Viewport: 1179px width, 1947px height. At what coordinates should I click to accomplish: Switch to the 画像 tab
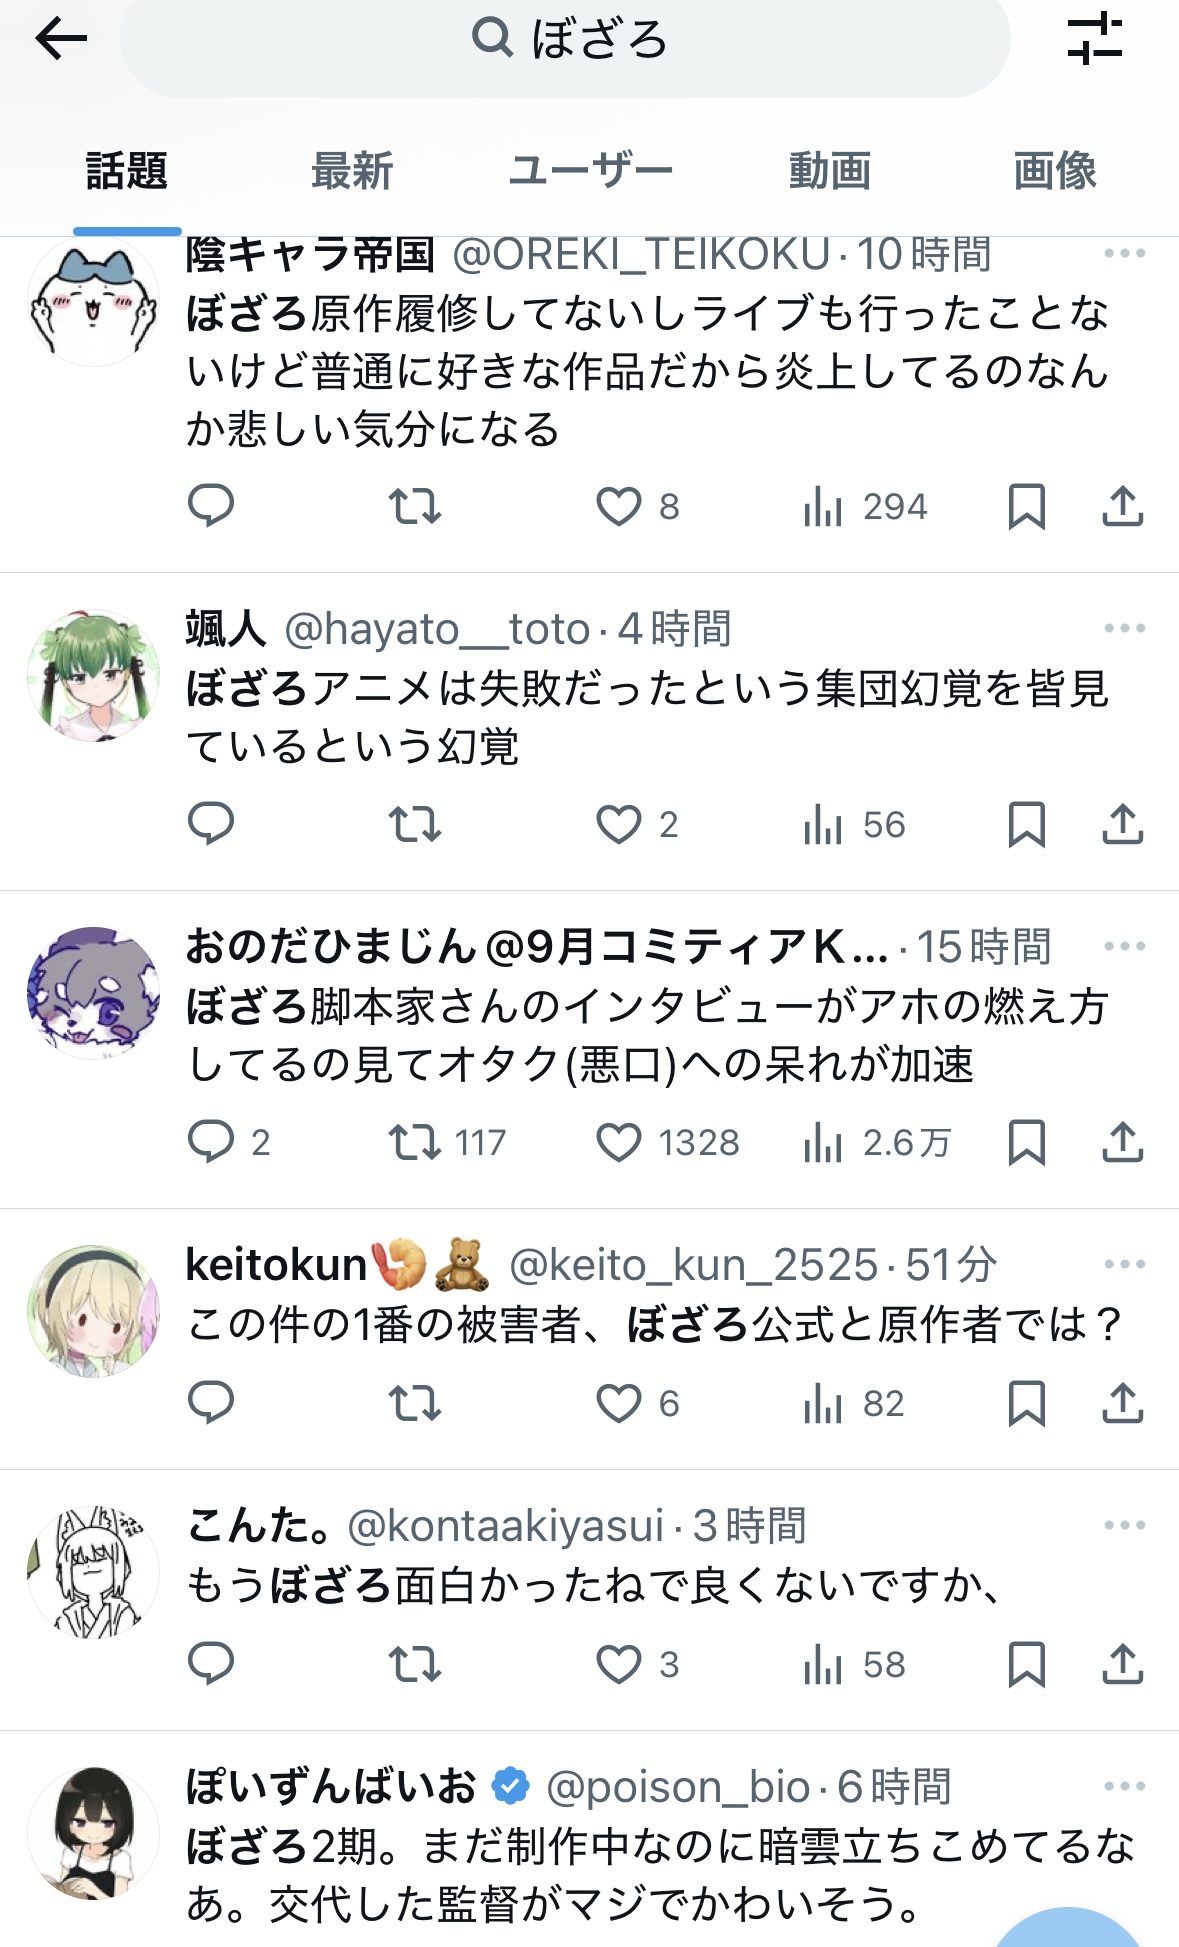(x=1054, y=171)
